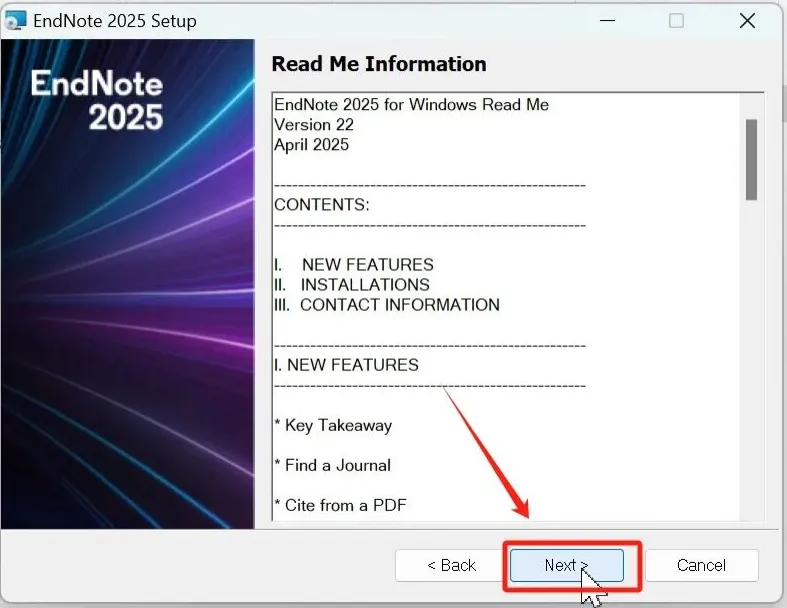Screen dimensions: 787x608
Task: Click the 'Read Me Information' heading
Action: [x=379, y=64]
